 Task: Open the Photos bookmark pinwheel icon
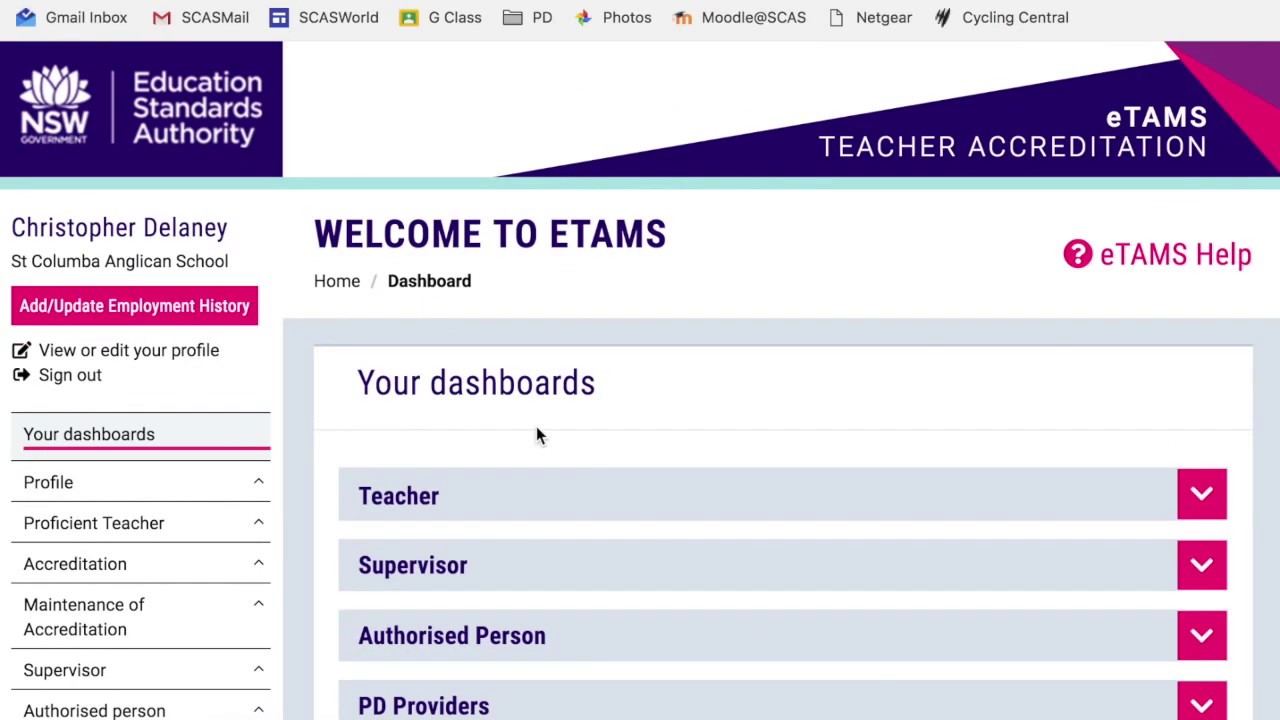583,17
